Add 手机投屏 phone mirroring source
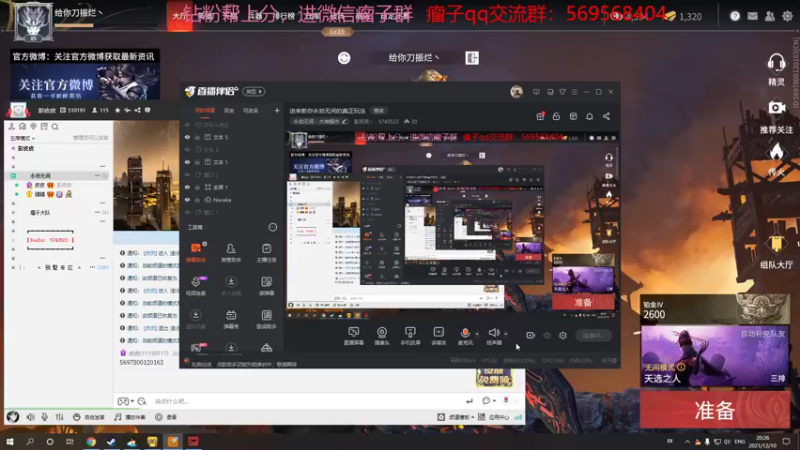 click(x=410, y=336)
